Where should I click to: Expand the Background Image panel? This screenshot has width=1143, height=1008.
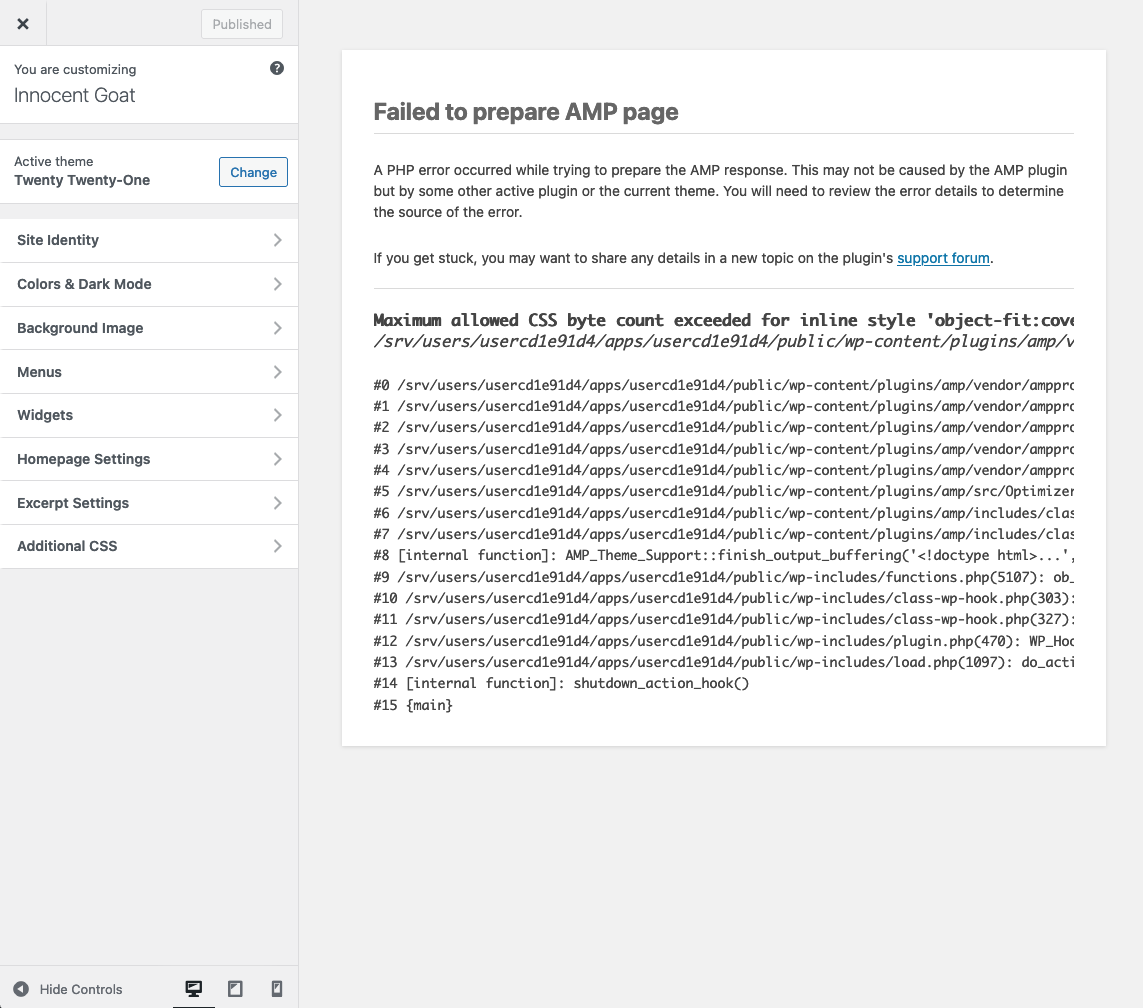(149, 328)
